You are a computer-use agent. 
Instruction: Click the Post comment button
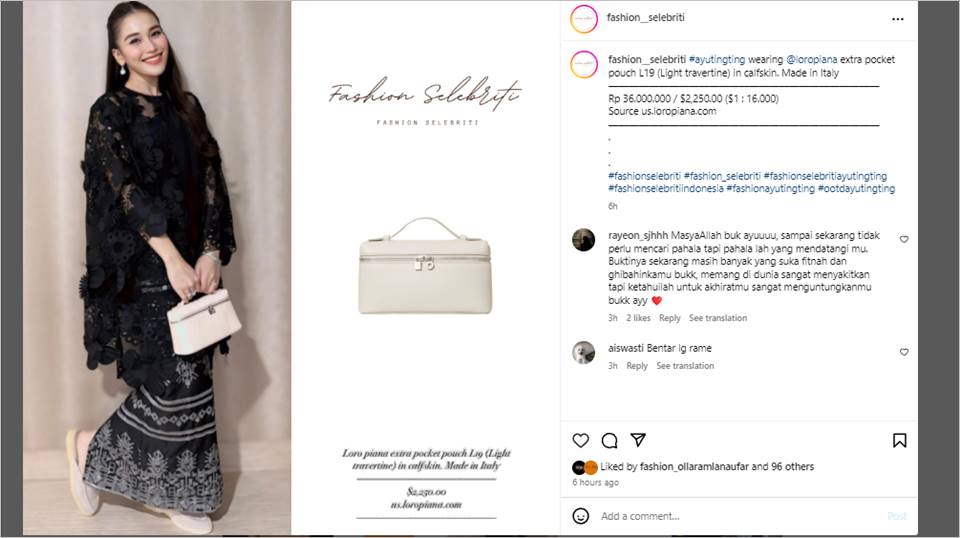click(x=896, y=516)
